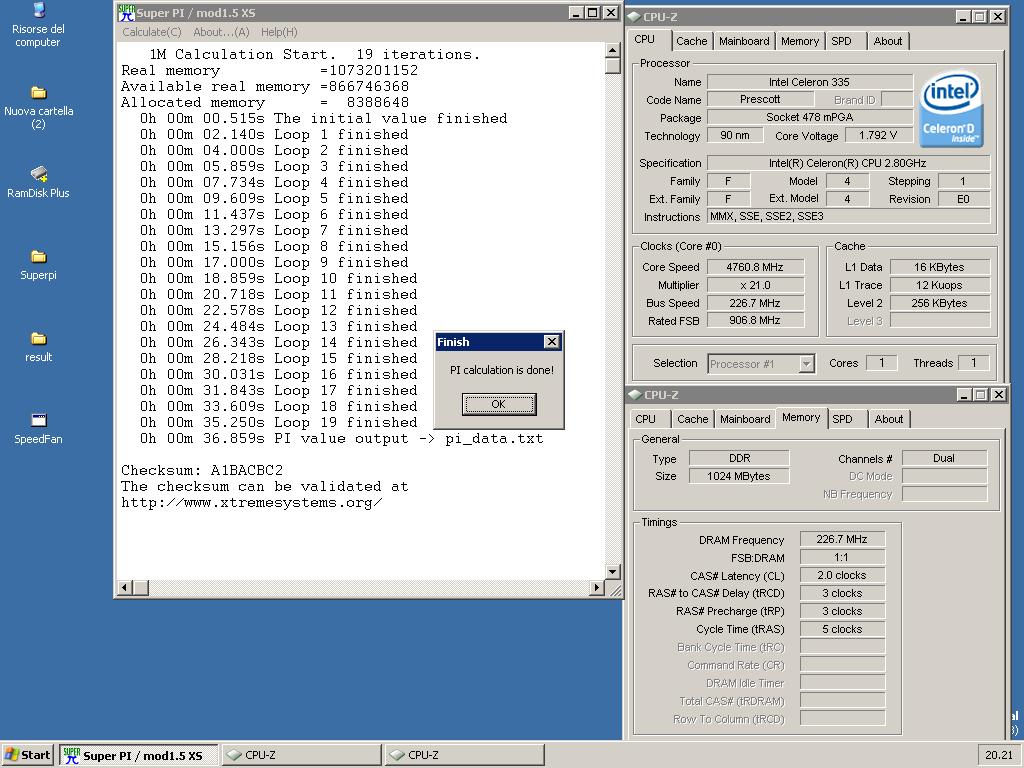Launch SpeedFan desktop shortcut
The image size is (1024, 768).
pos(38,428)
